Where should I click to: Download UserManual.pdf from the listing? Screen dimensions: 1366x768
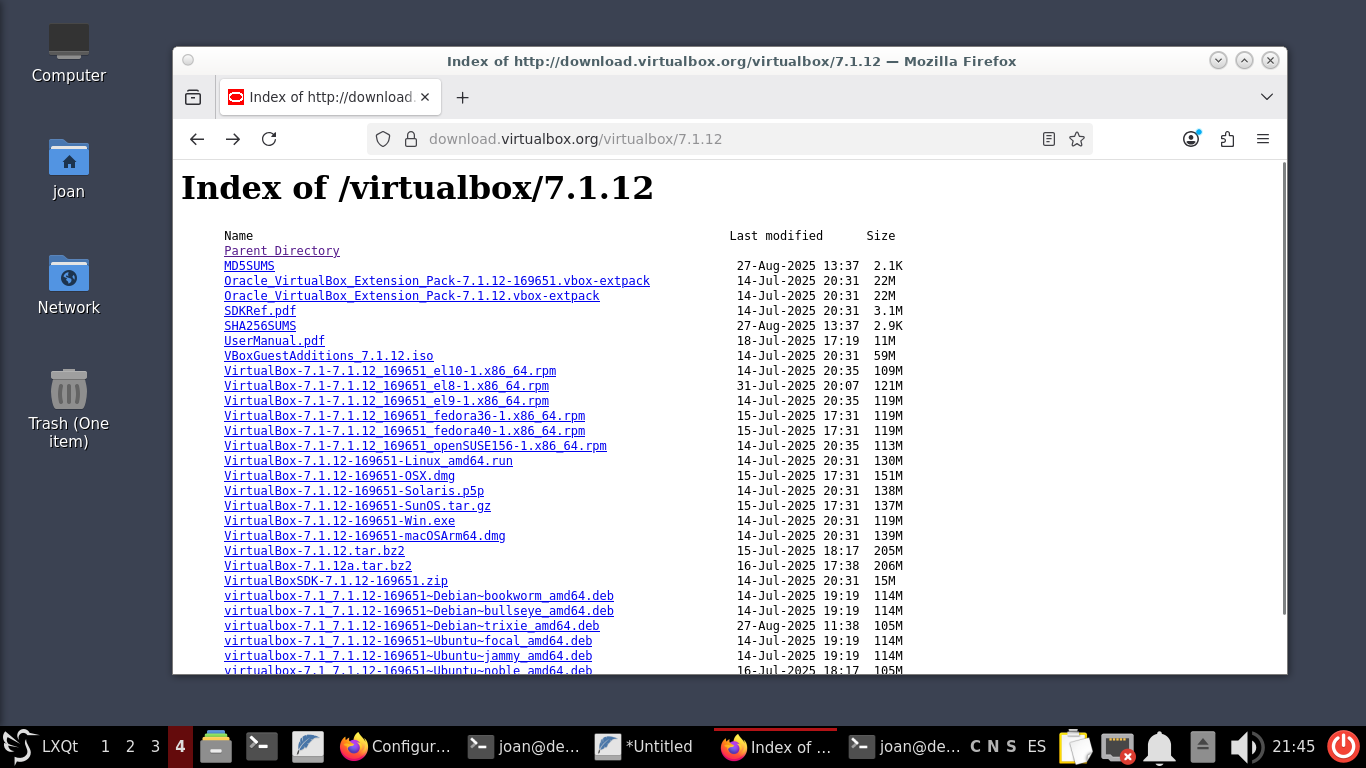pyautogui.click(x=273, y=341)
